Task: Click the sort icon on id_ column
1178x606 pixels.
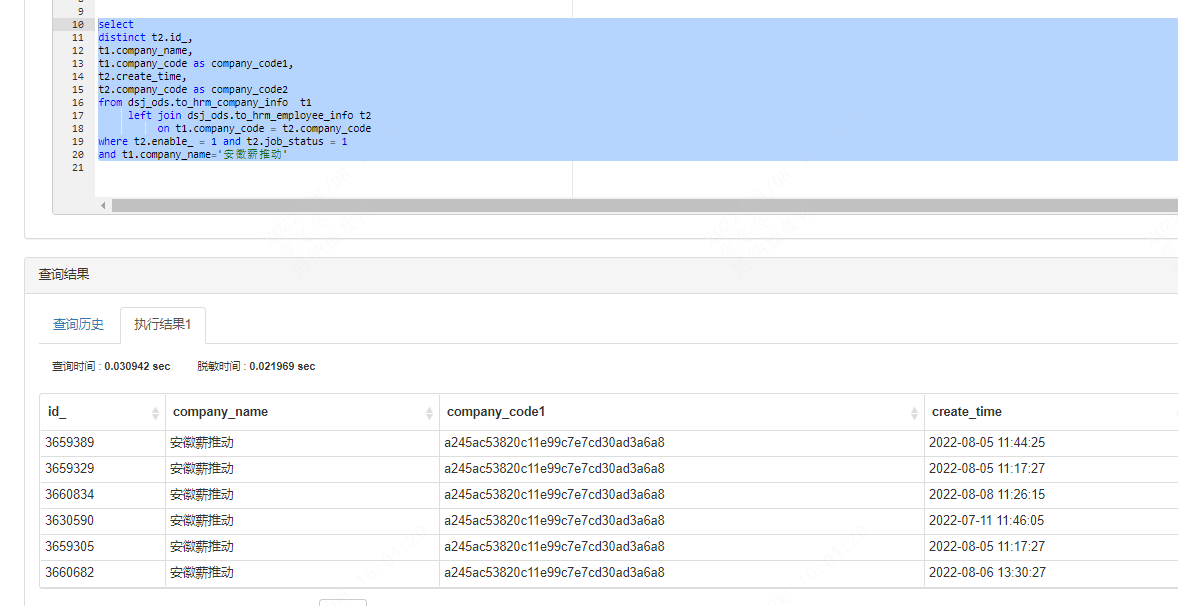Action: point(155,413)
